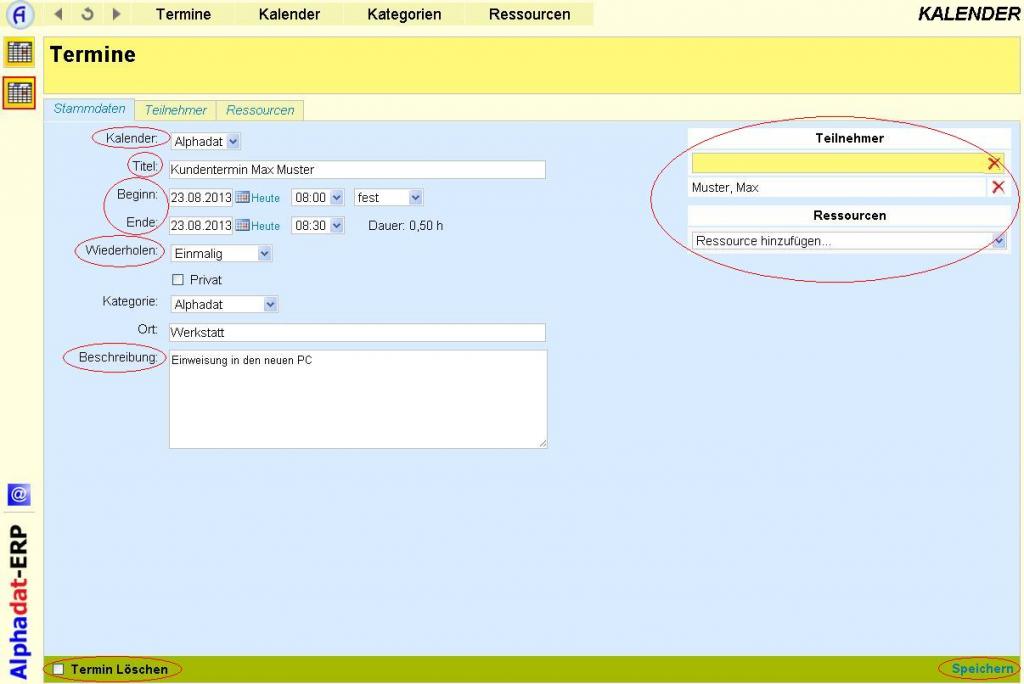Switch to the Teilnehmer tab
Image resolution: width=1024 pixels, height=684 pixels.
pyautogui.click(x=176, y=110)
